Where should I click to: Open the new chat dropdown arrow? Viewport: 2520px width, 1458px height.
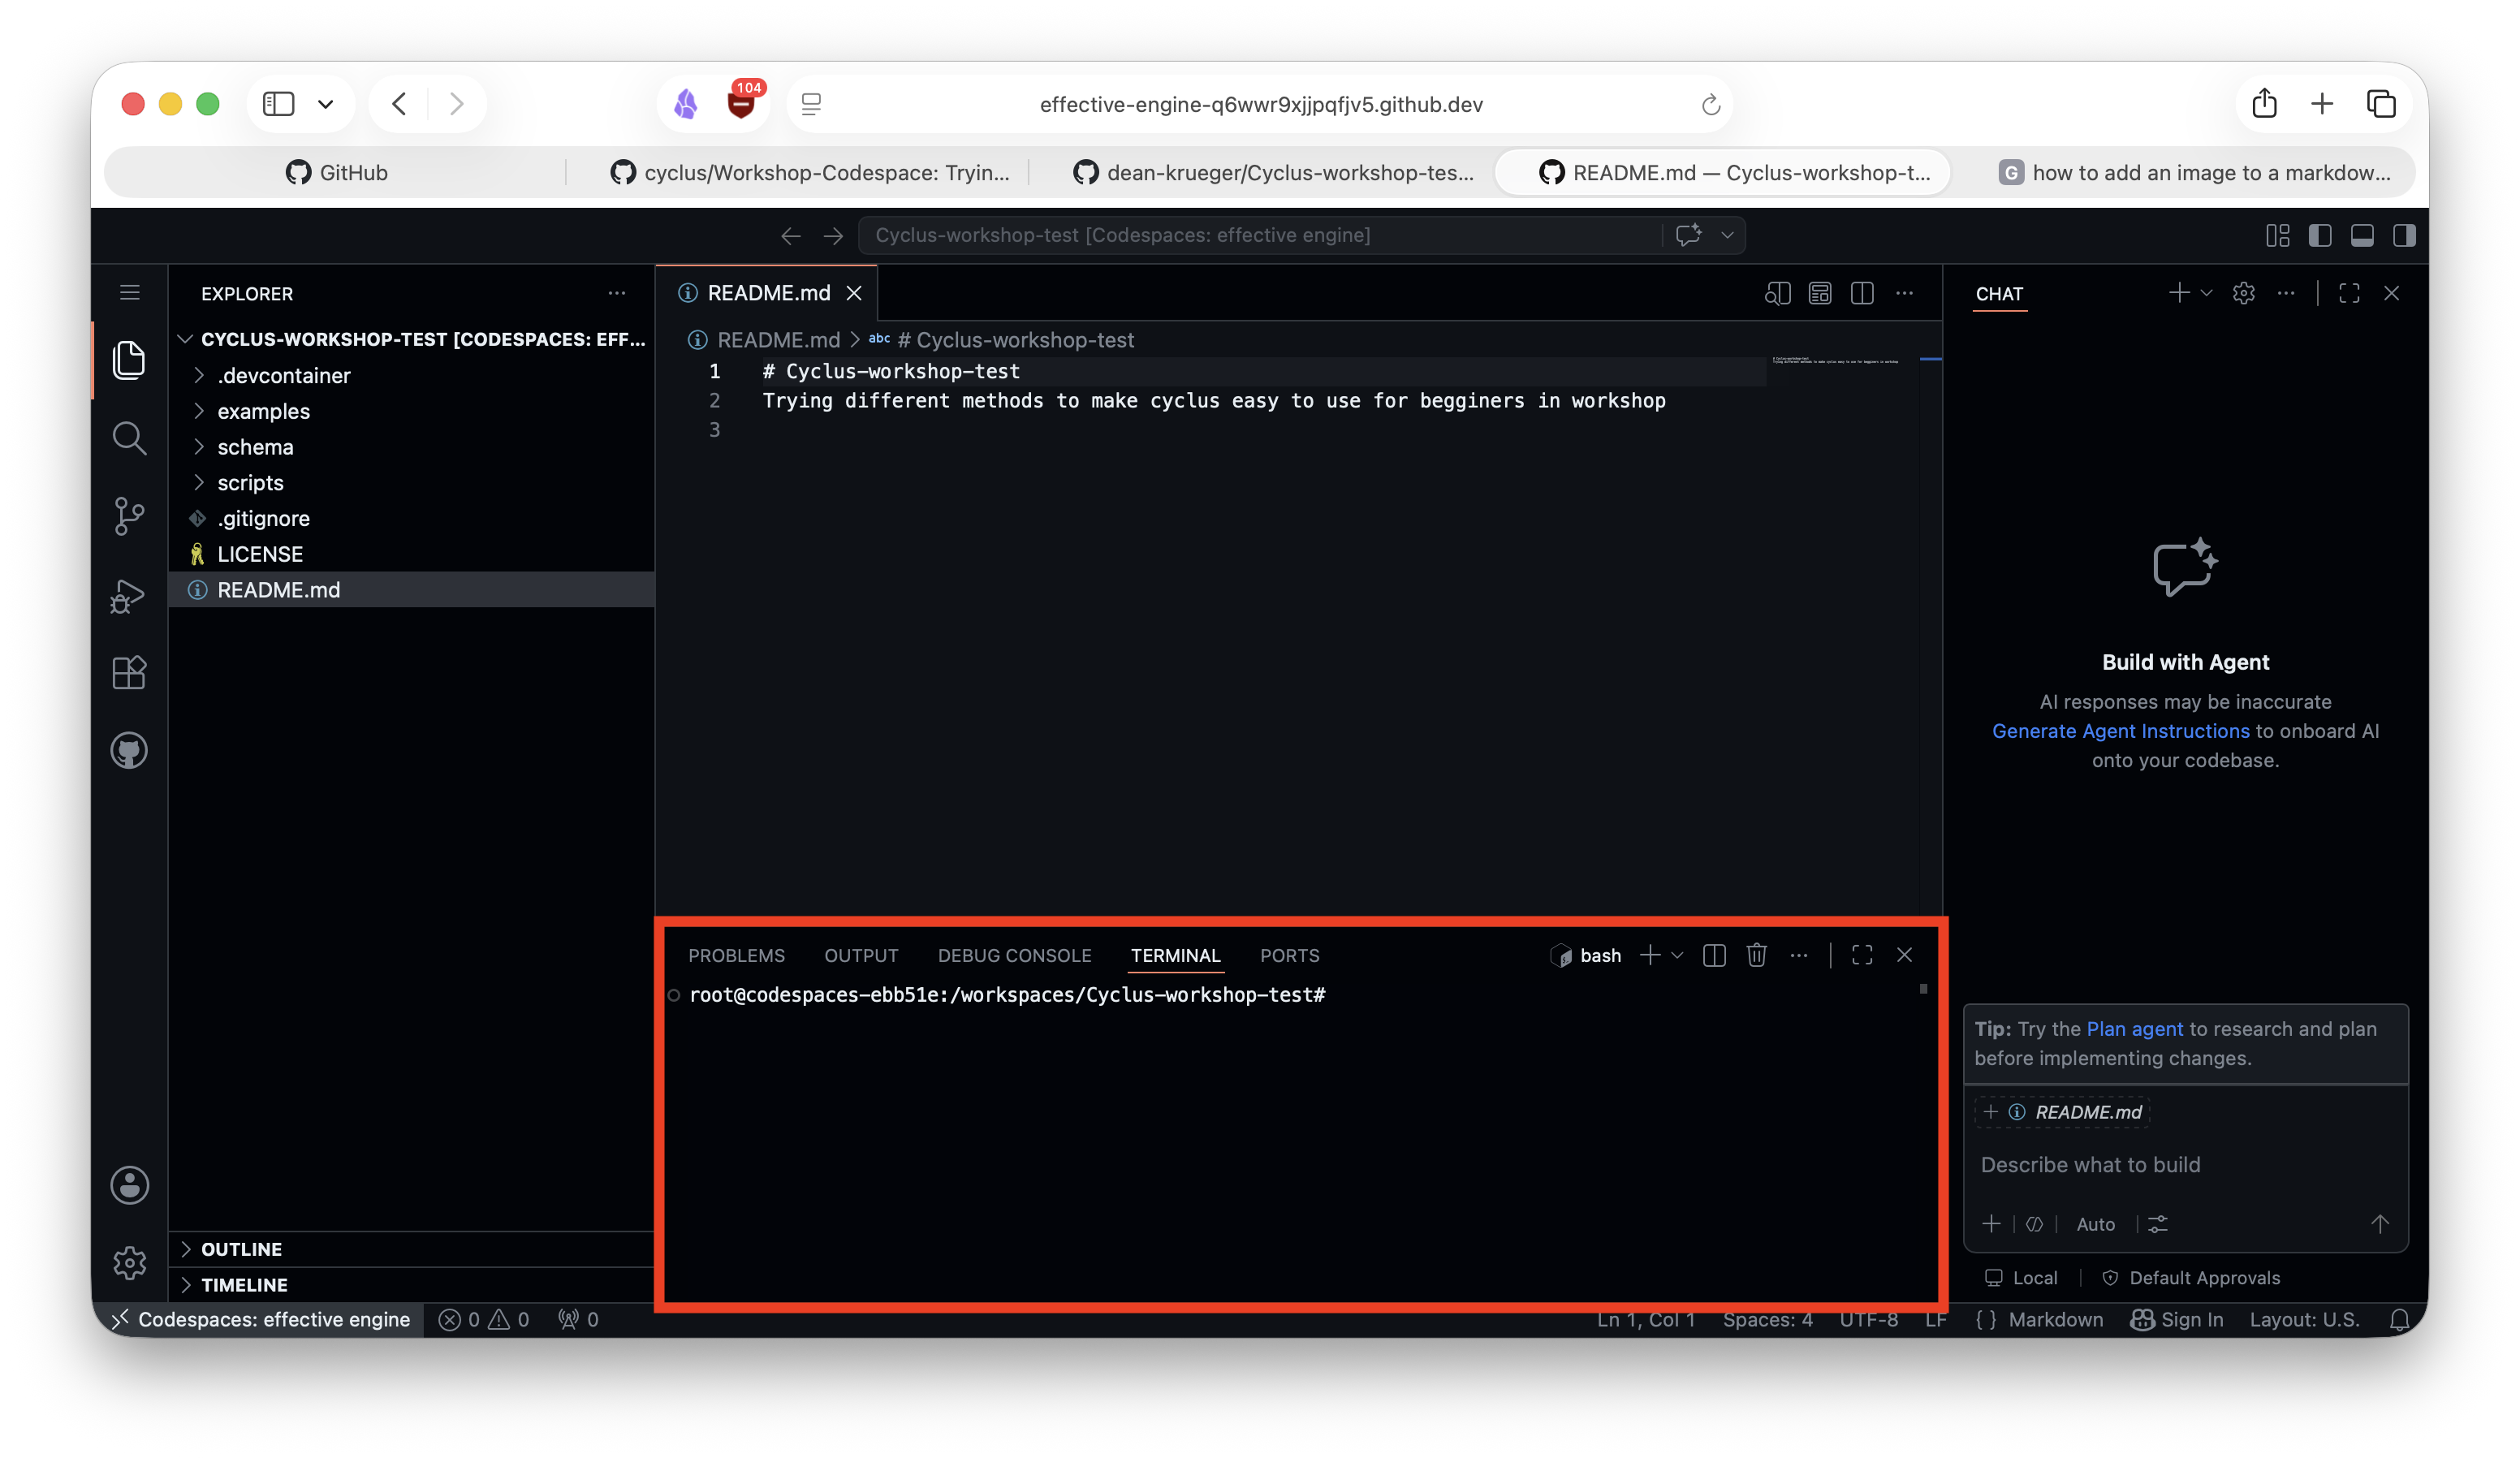coord(2206,293)
